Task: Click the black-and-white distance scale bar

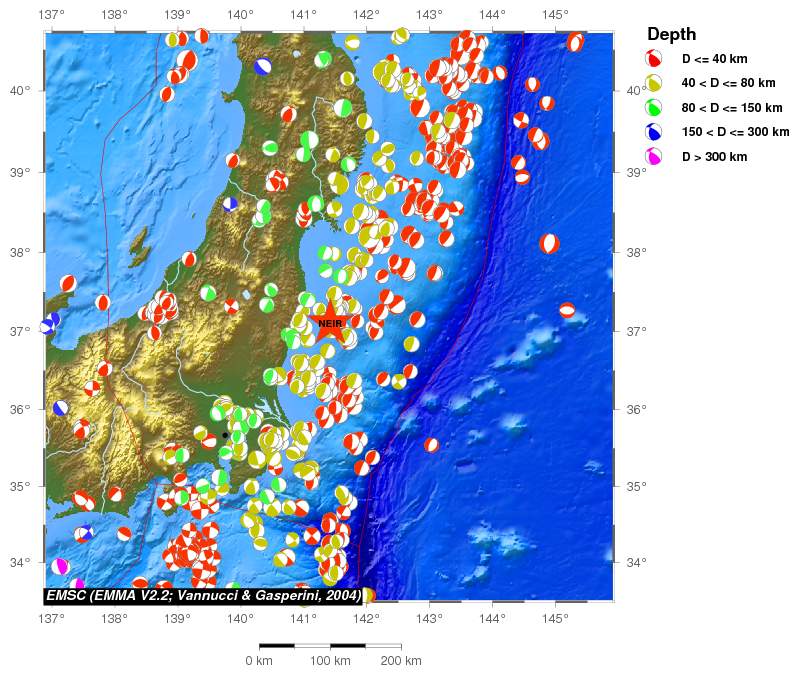Action: [x=330, y=646]
